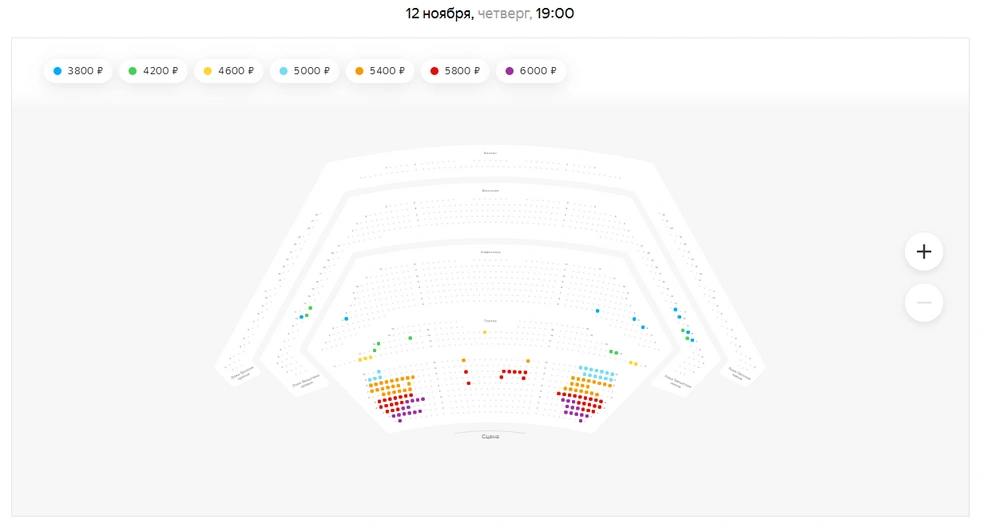Select the lower red seat in center-left pair
Image resolution: width=984 pixels, height=531 pixels.
click(468, 383)
